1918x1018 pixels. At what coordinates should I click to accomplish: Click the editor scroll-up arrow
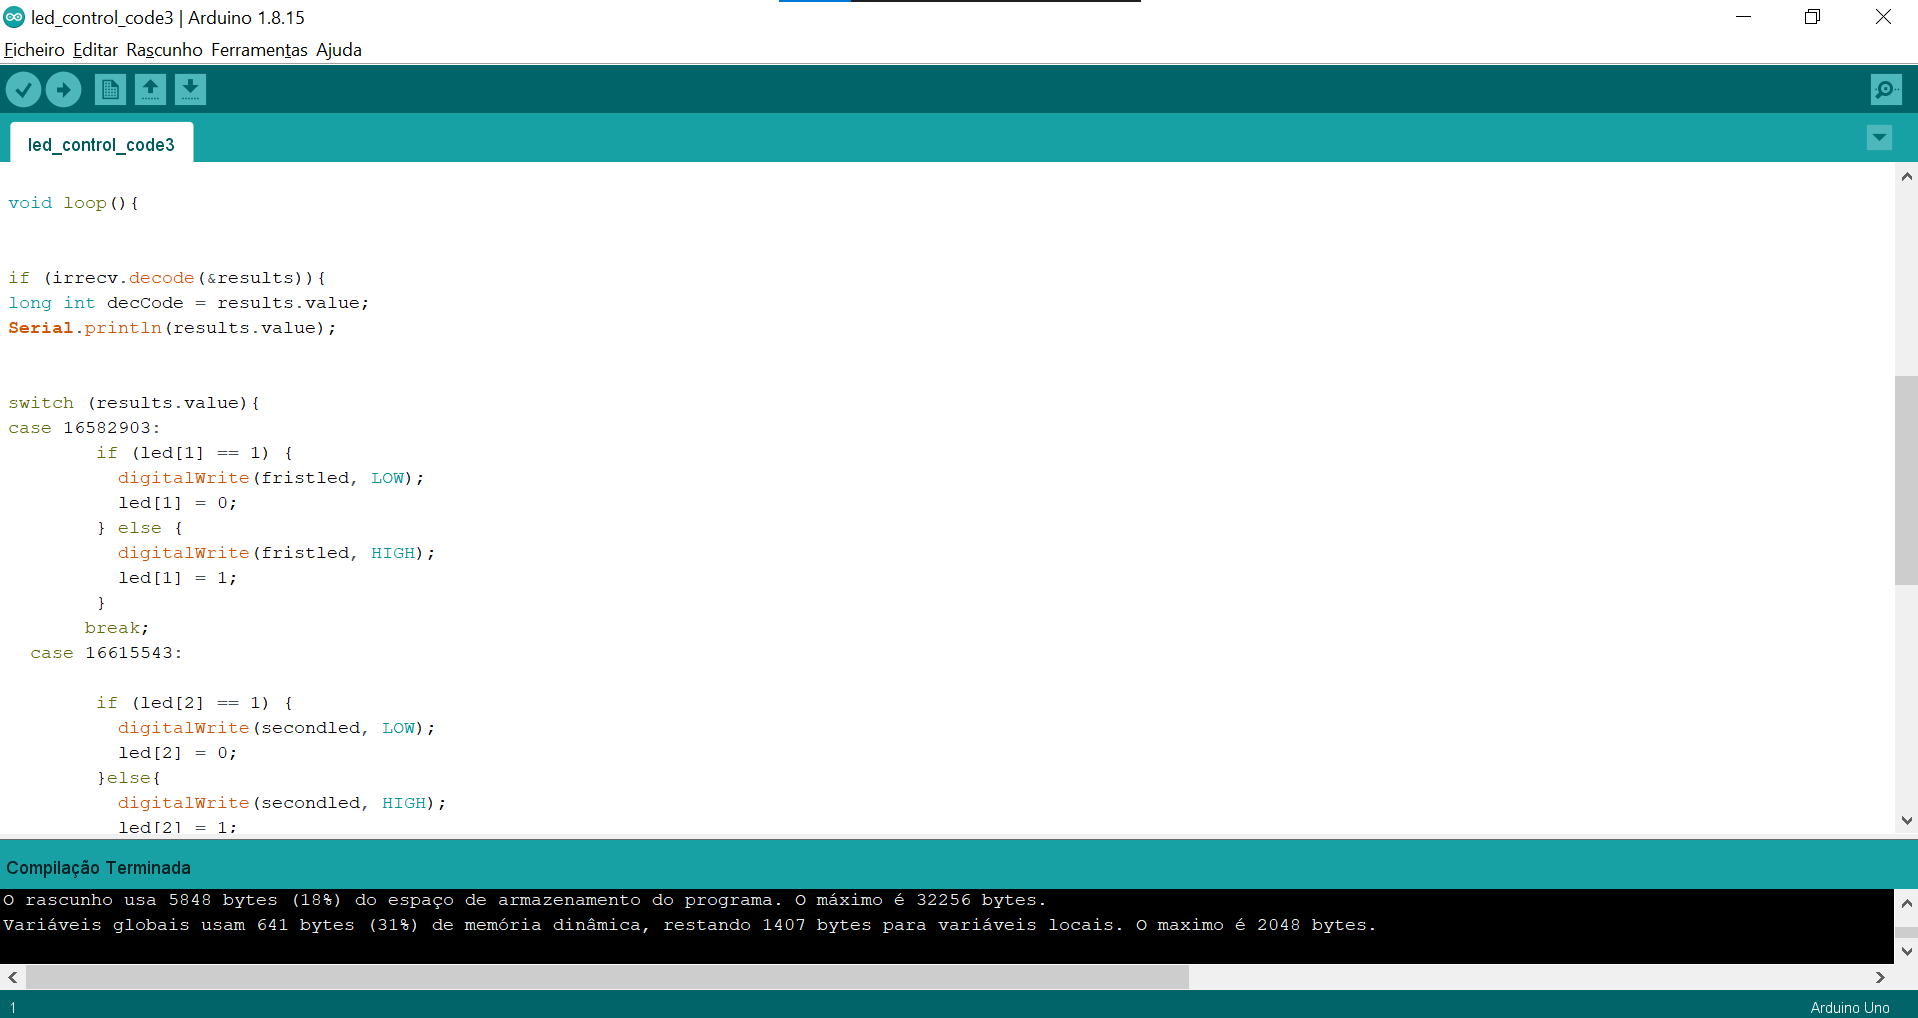[1906, 176]
